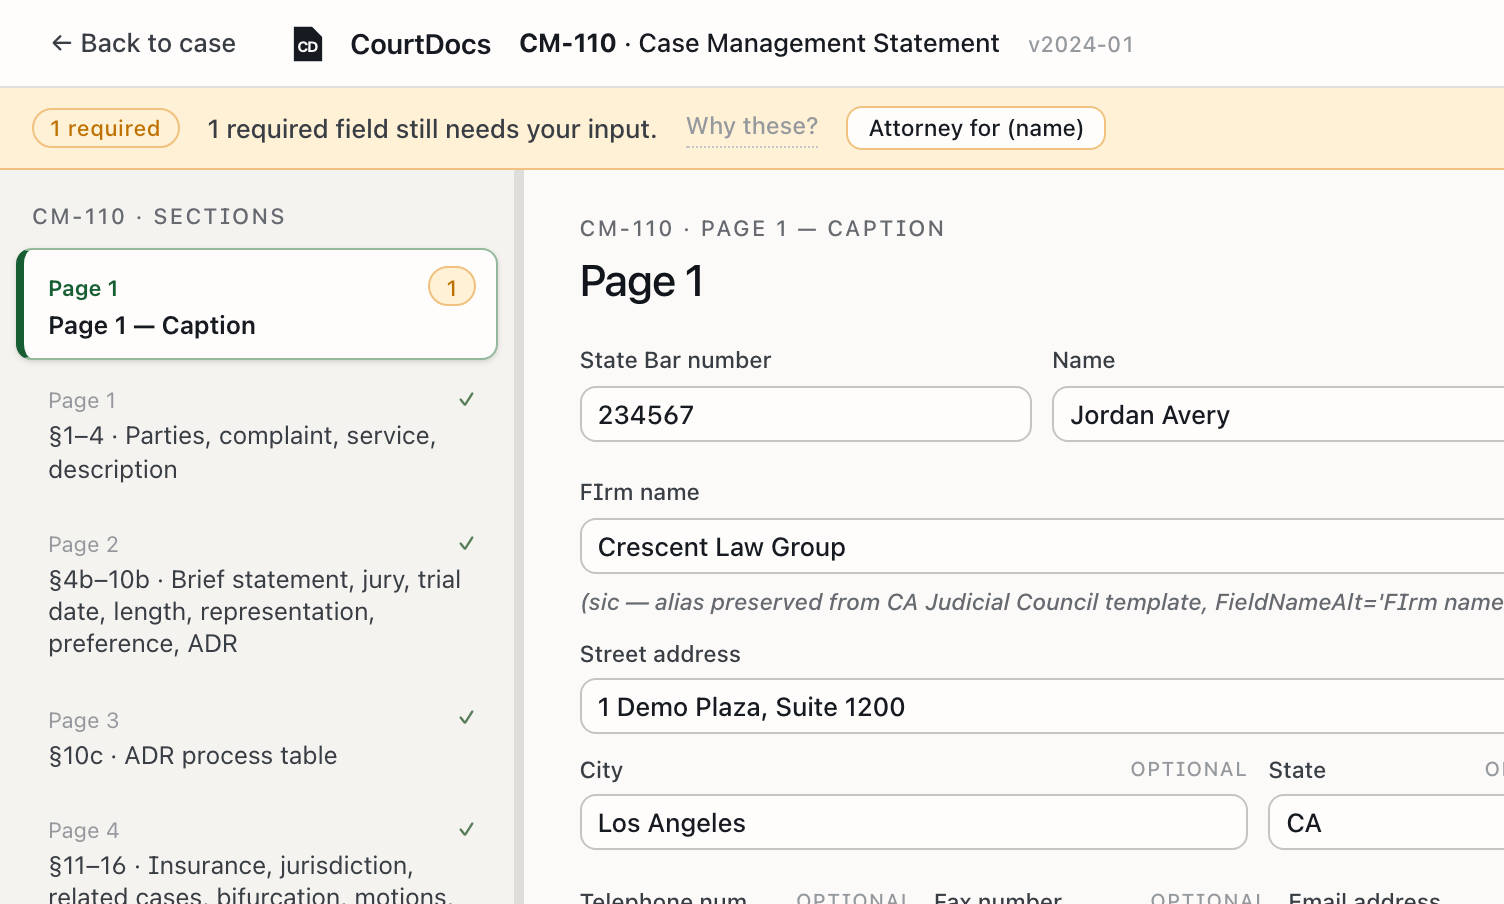Click checkmark next to §4b–10b section

[466, 543]
